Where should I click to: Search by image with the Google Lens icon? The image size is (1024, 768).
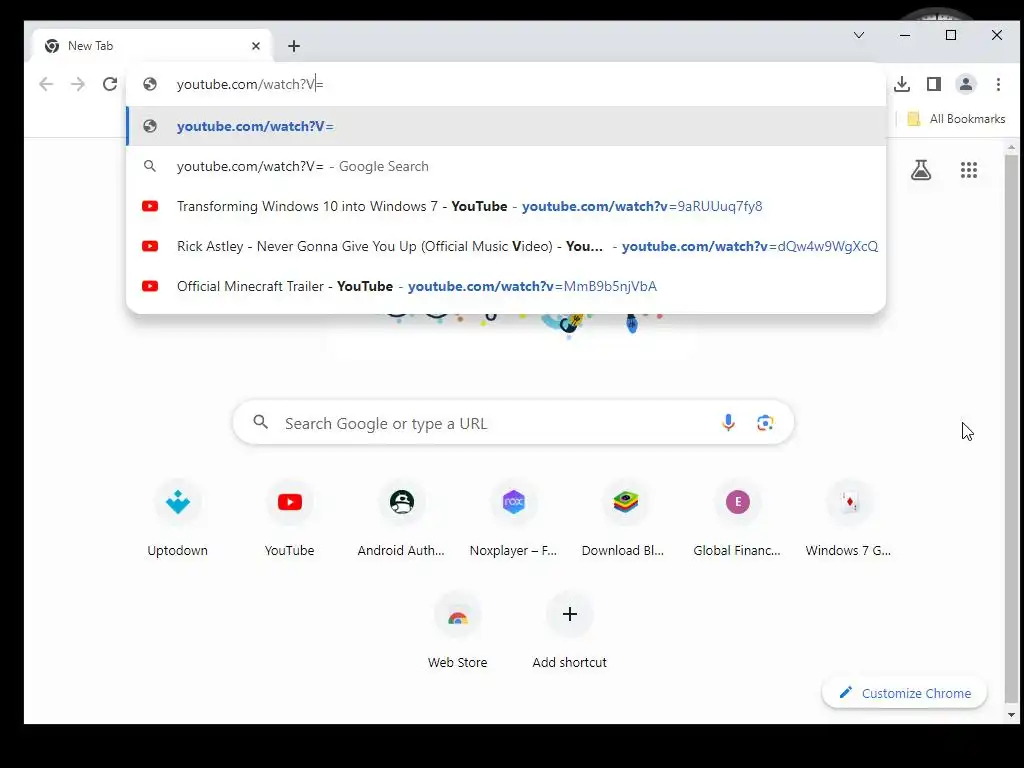[x=765, y=423]
